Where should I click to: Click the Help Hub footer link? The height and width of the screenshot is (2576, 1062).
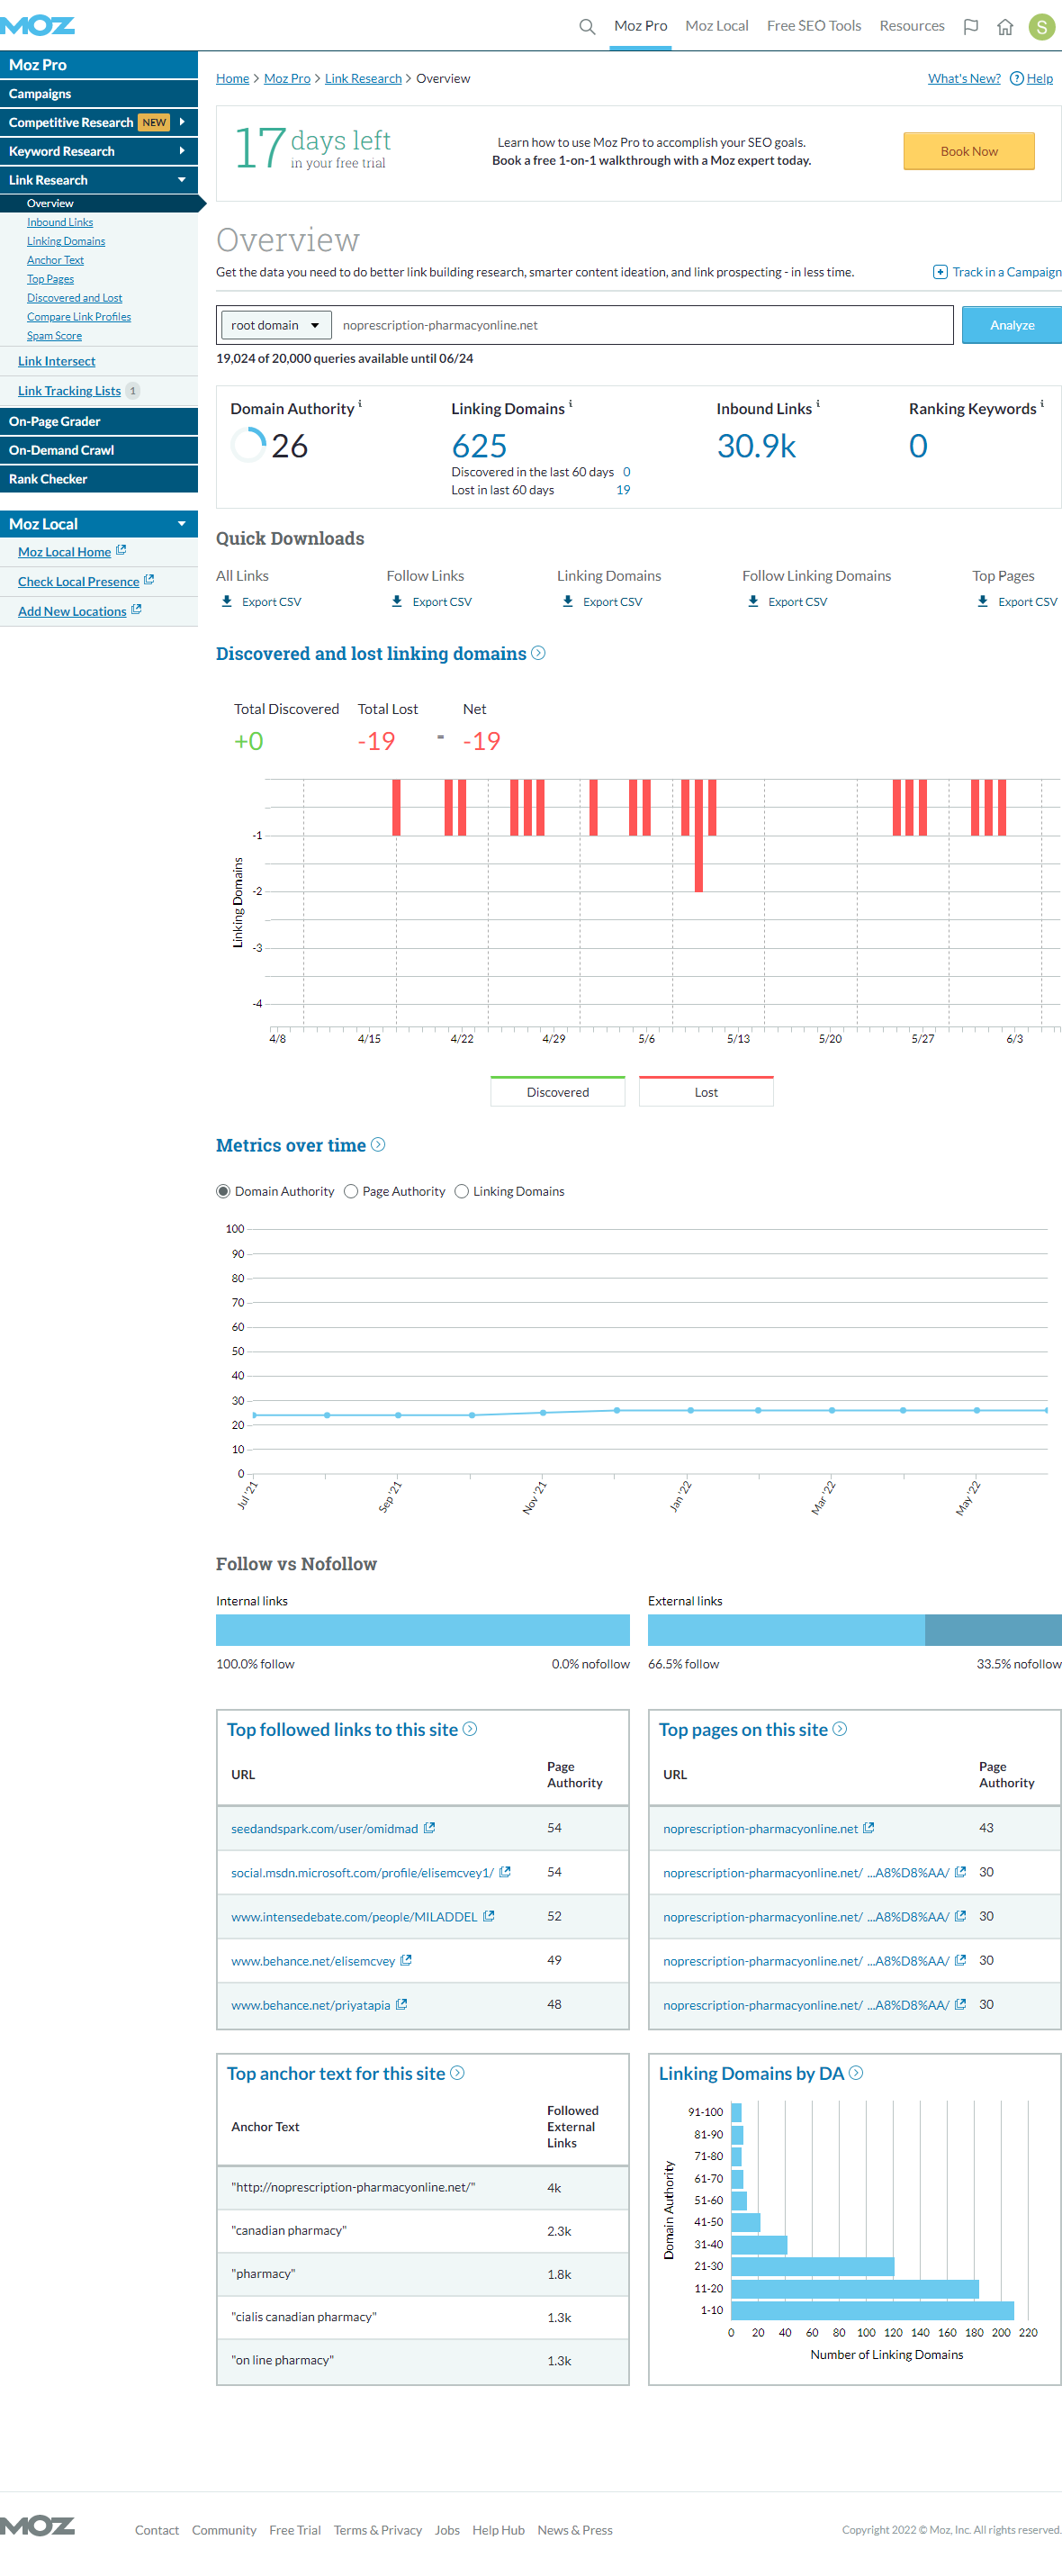[498, 2530]
